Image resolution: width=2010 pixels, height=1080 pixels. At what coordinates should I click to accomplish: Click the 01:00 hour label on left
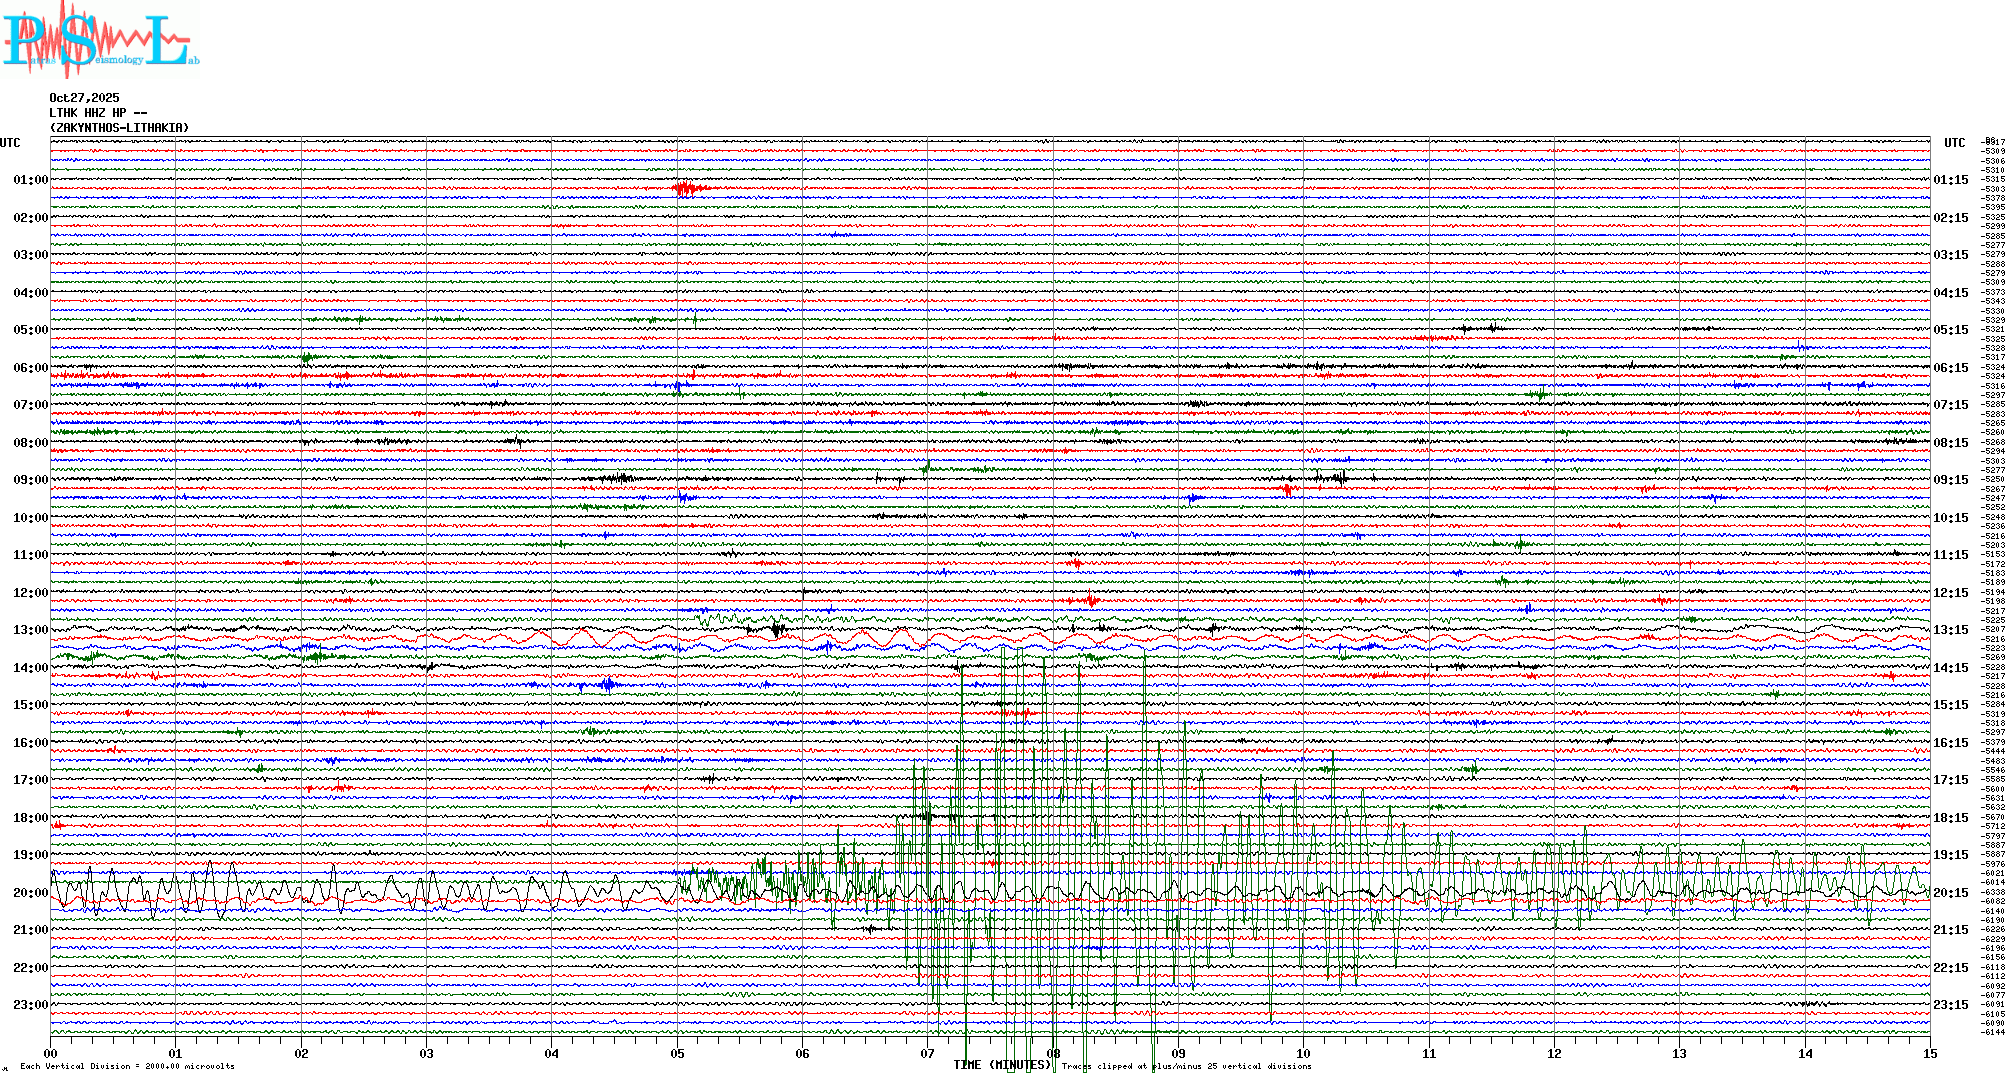[x=30, y=180]
